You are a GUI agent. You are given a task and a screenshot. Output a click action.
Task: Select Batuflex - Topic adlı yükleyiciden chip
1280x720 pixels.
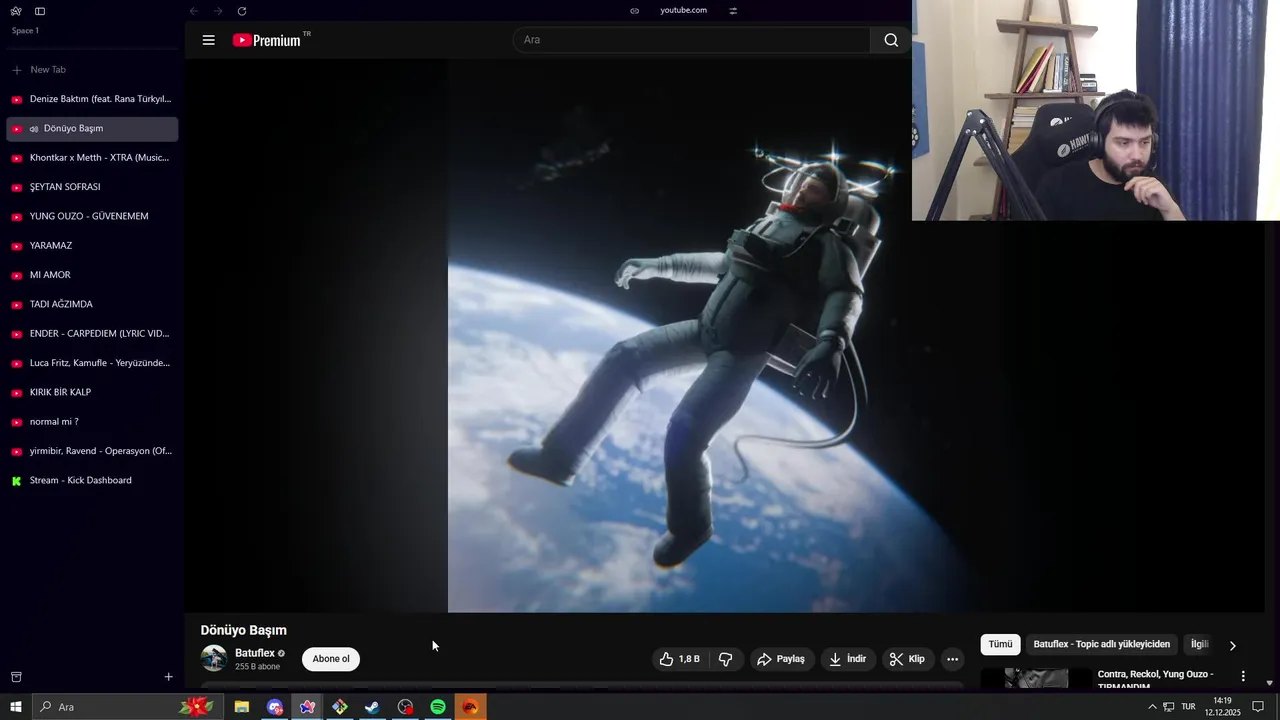(x=1101, y=645)
